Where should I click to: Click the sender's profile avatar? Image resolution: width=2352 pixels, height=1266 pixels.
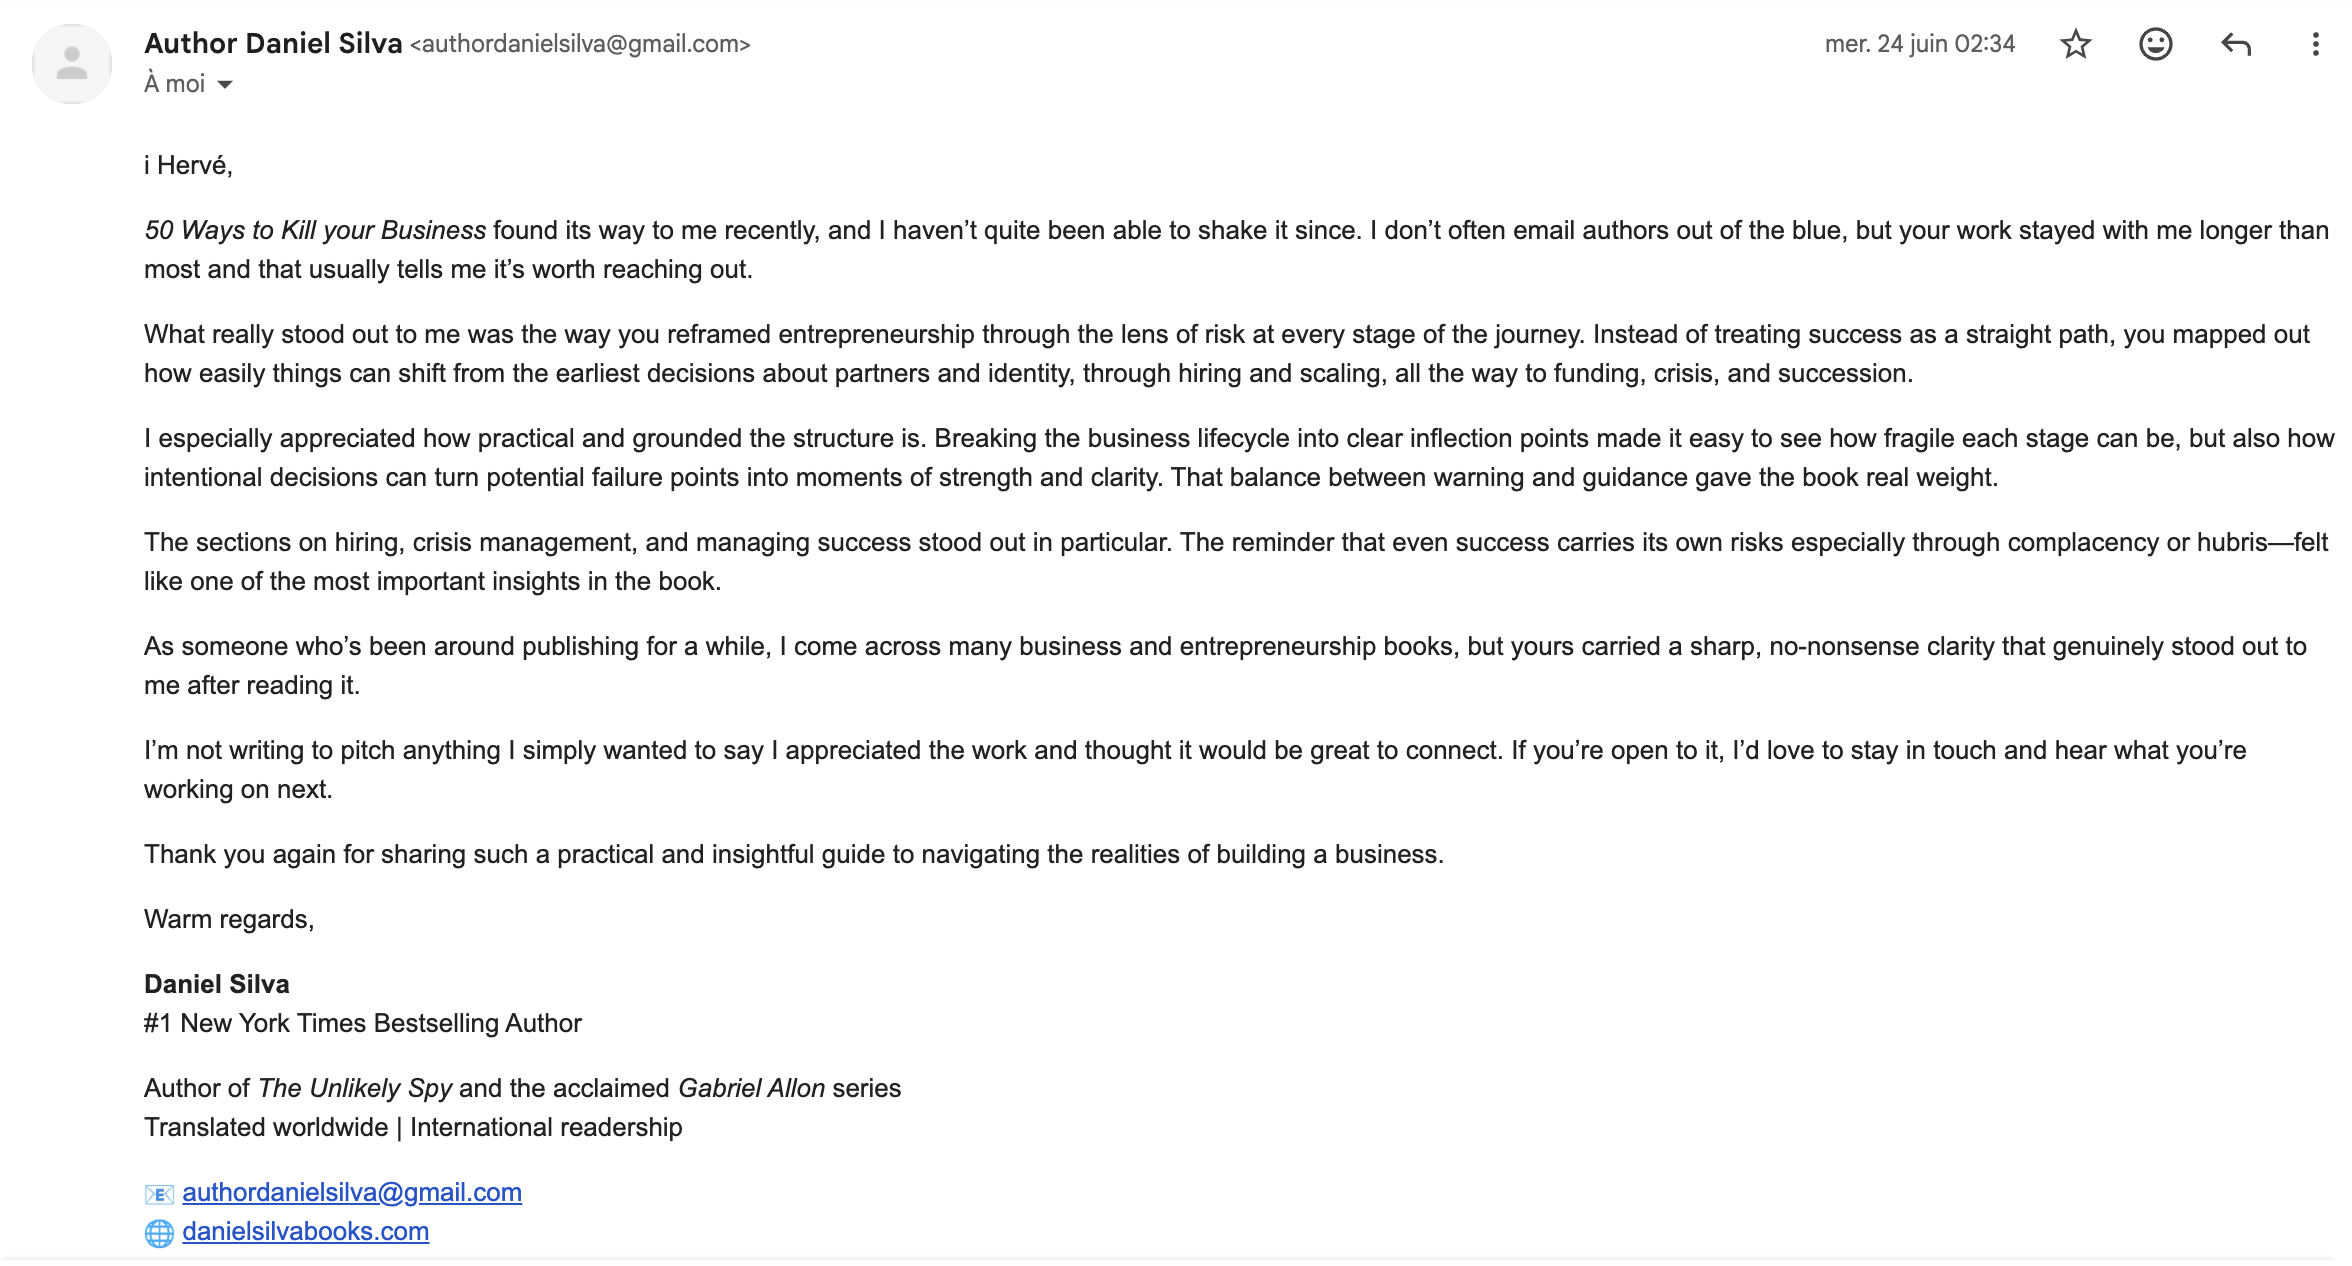[x=71, y=64]
